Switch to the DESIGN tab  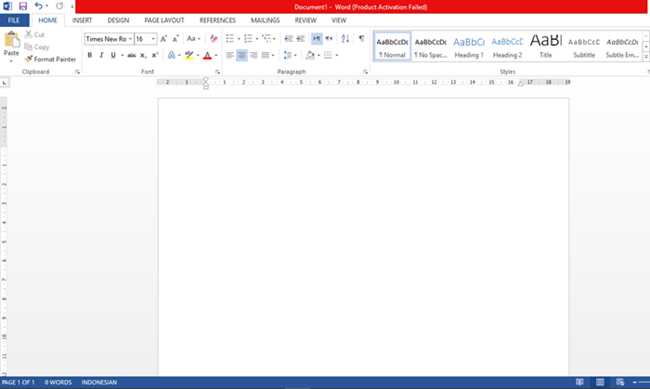[x=118, y=20]
